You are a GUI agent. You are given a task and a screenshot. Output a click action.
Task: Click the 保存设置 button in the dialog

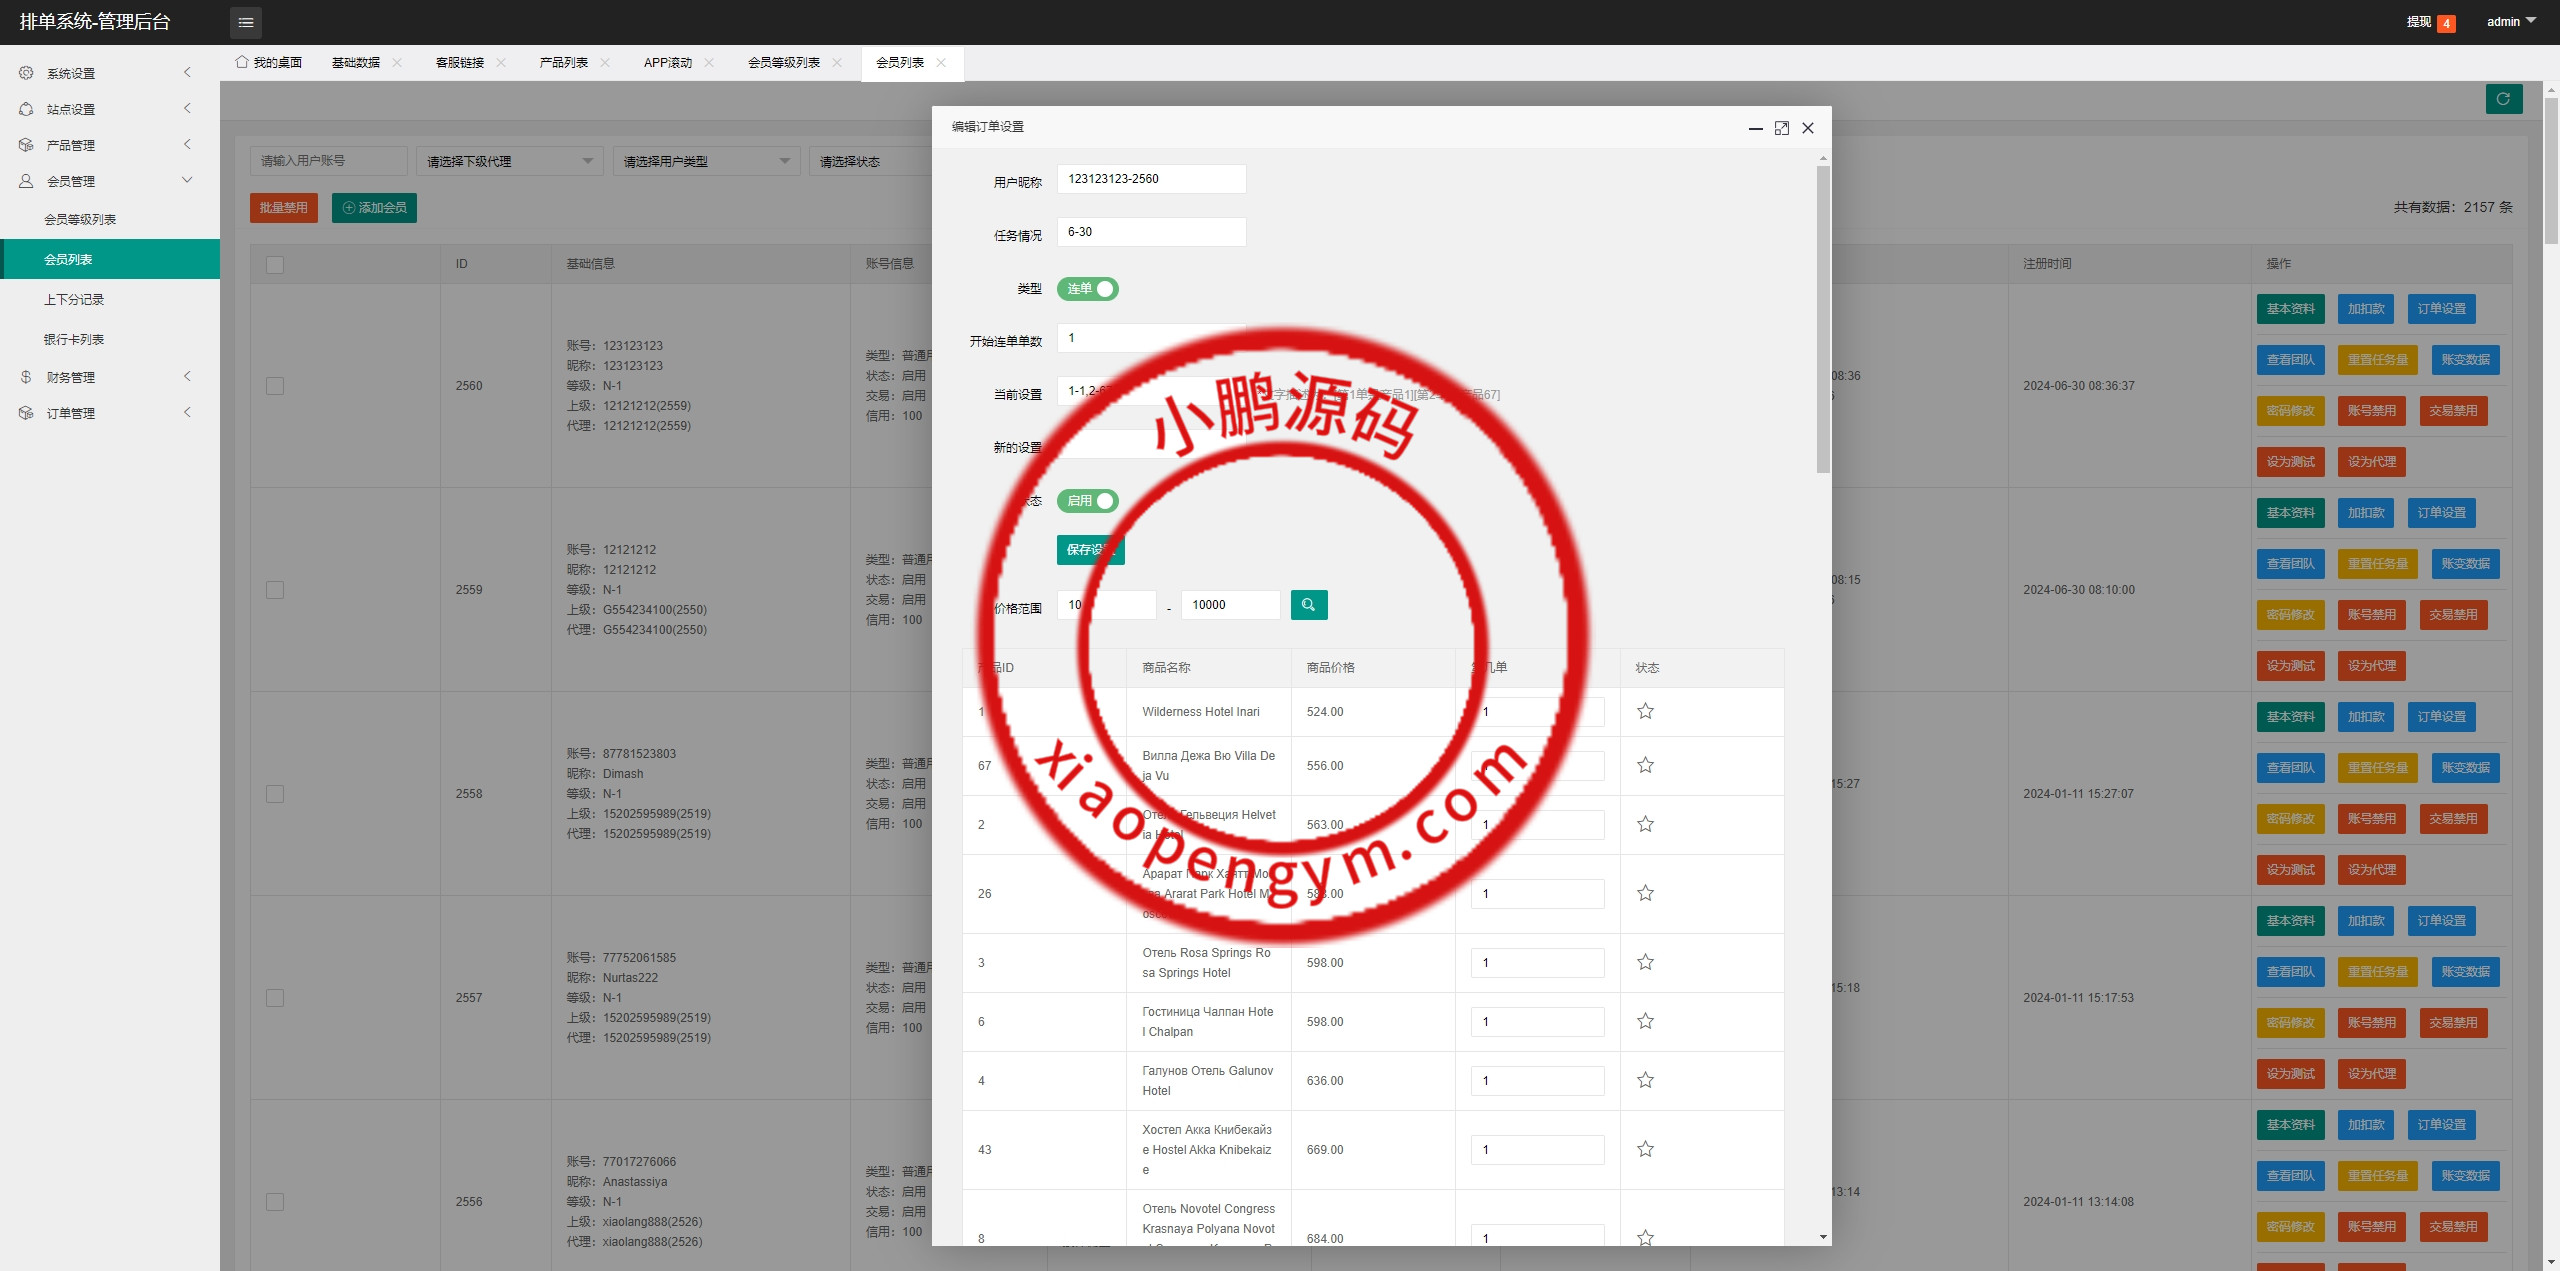point(1090,549)
